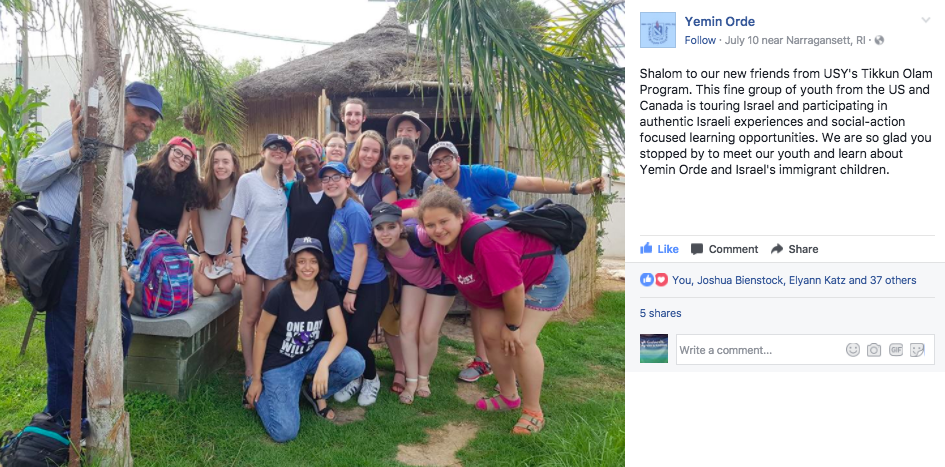Click the Comment speech bubble icon
This screenshot has width=945, height=467.
click(x=697, y=249)
